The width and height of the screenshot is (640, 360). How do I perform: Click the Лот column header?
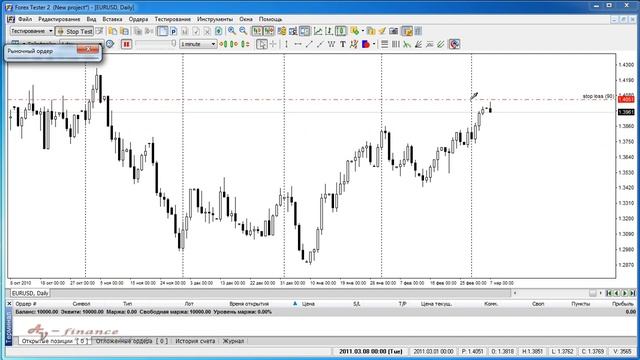(189, 304)
